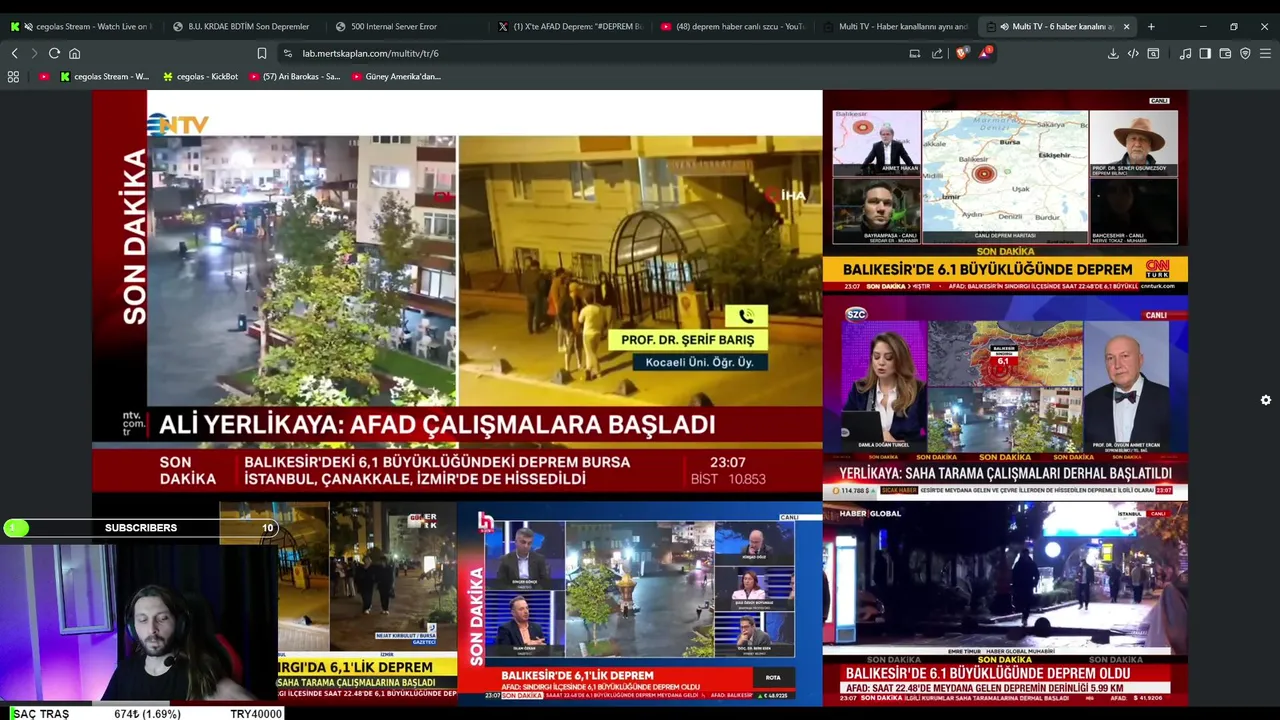Switch to deprem haber canlı YouTube tab
Viewport: 1280px width, 720px height.
coord(735,27)
